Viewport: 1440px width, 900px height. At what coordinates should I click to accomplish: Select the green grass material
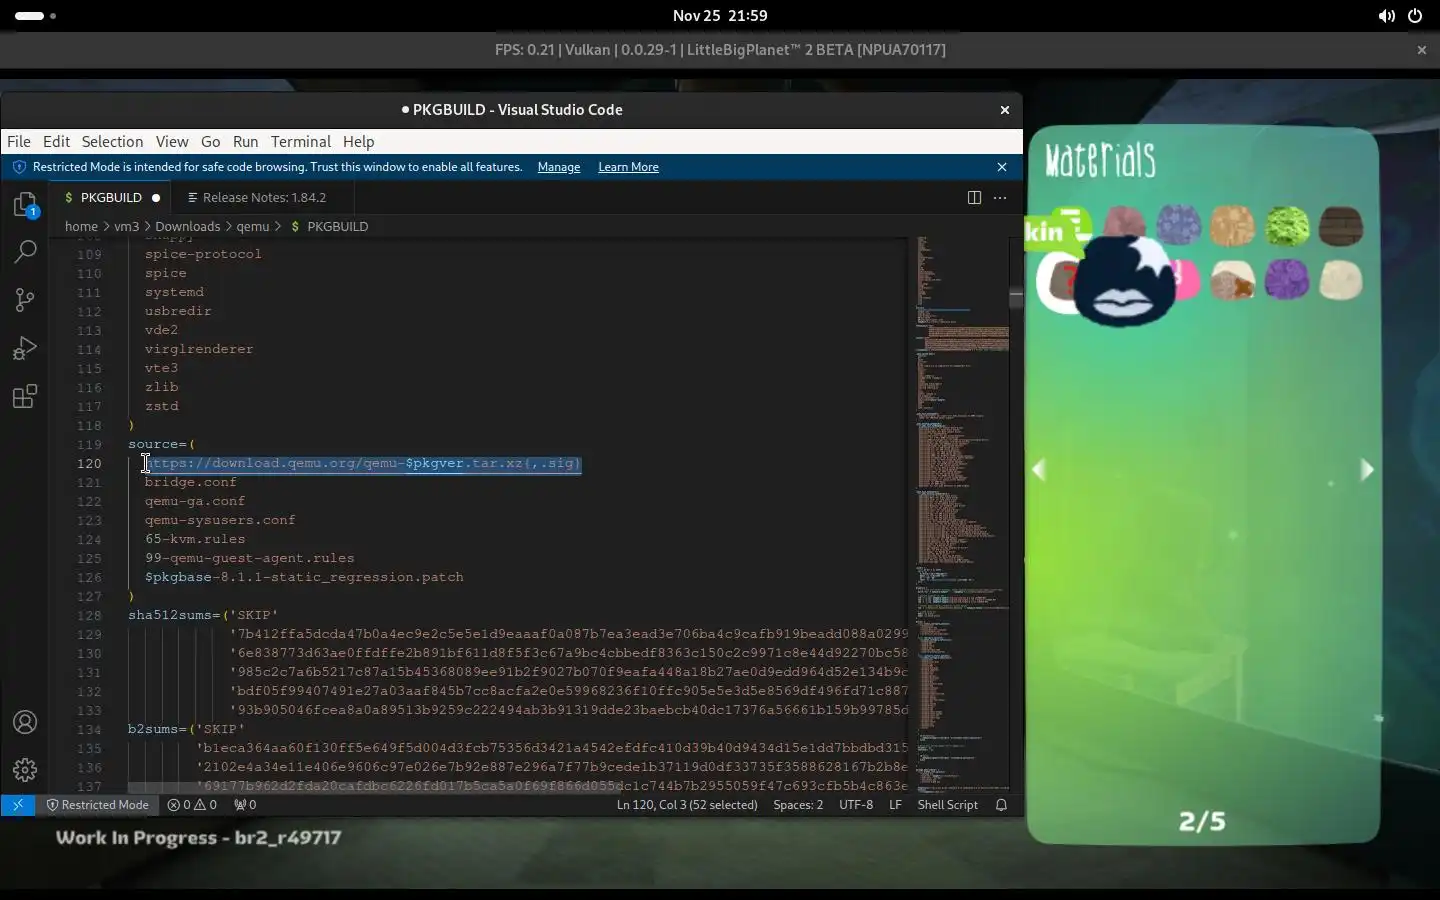click(x=1287, y=225)
